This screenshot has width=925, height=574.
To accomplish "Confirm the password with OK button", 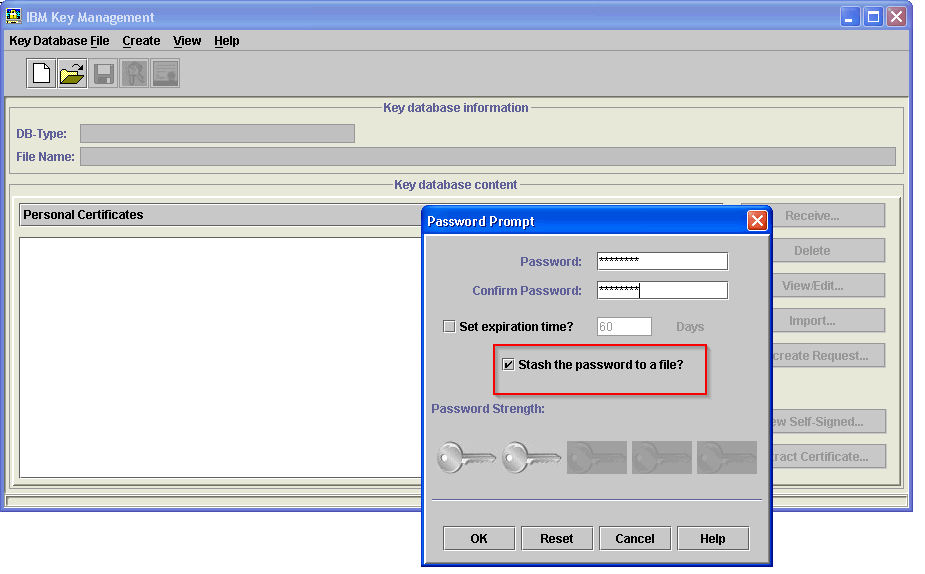I will click(x=479, y=538).
